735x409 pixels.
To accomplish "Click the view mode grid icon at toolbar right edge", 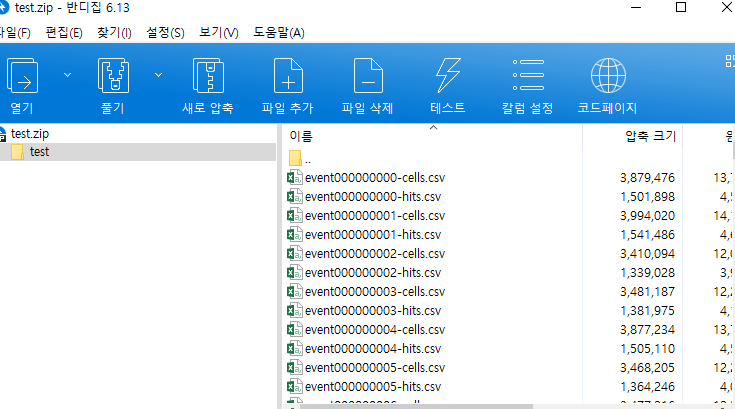I will click(730, 61).
